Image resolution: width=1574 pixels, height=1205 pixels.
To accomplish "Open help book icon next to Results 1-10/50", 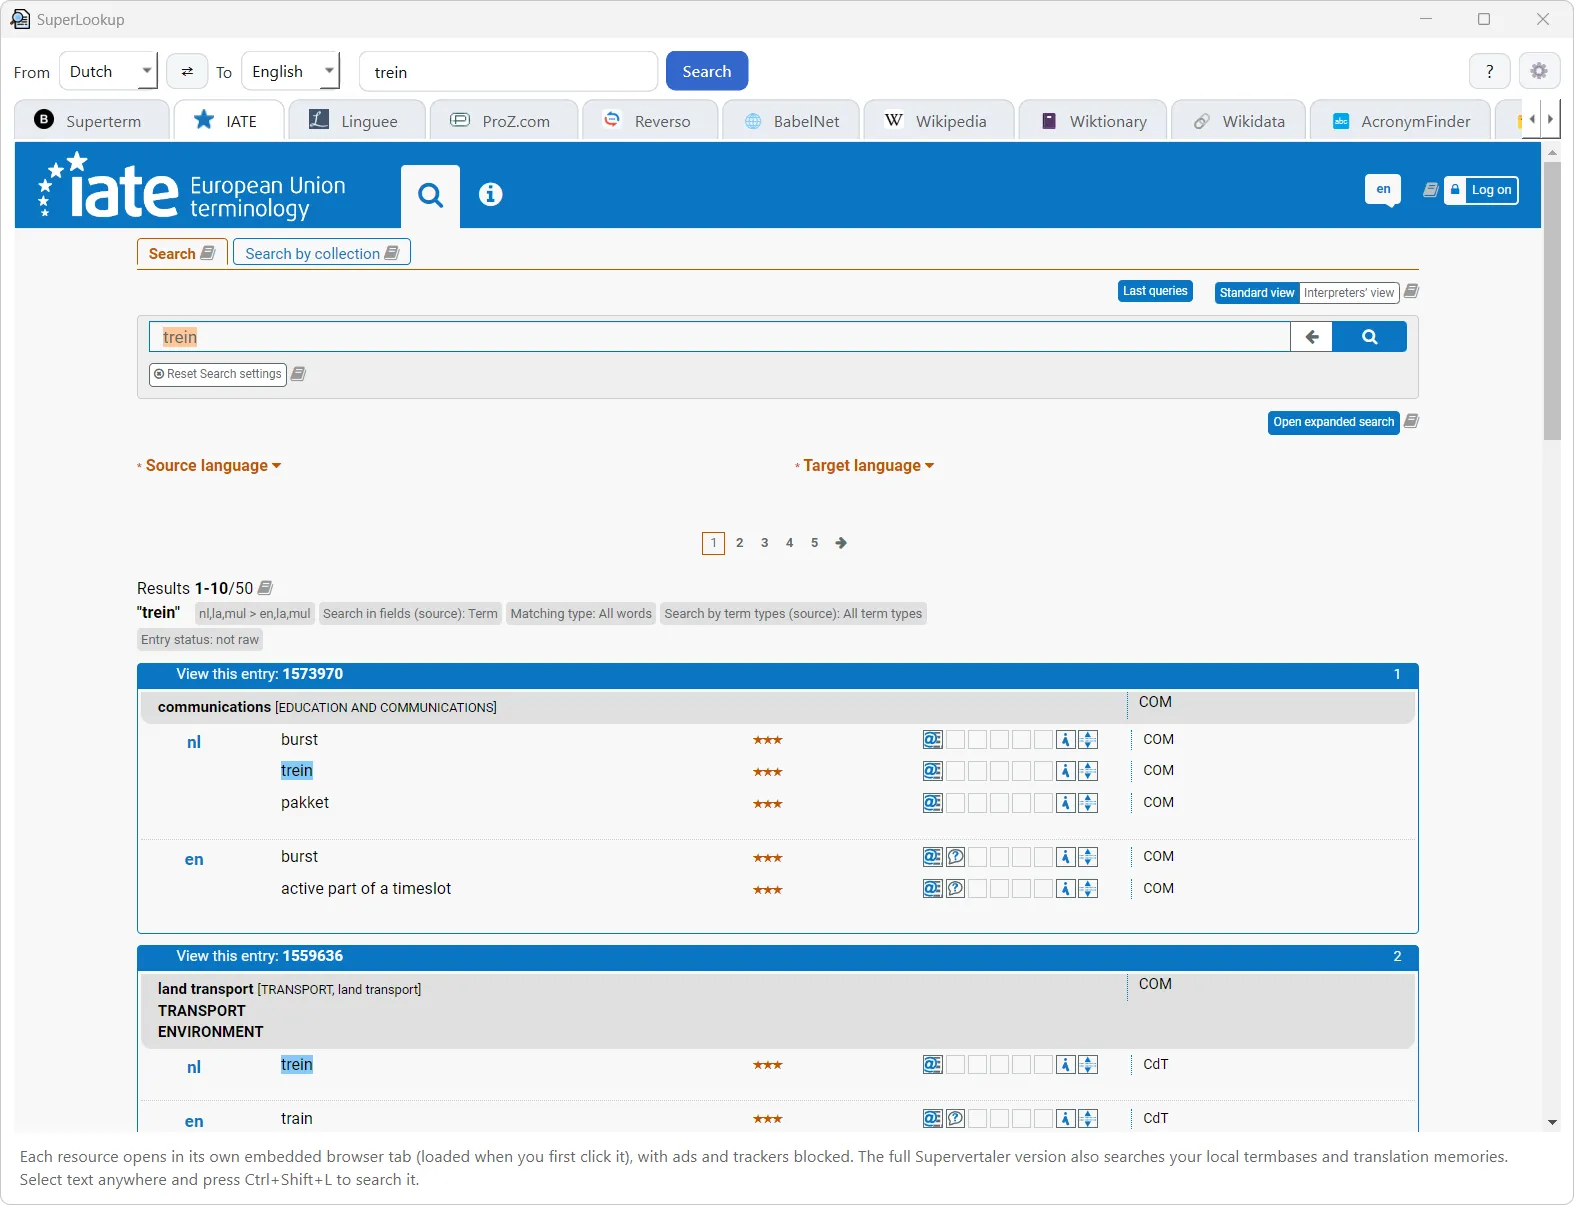I will (x=265, y=588).
